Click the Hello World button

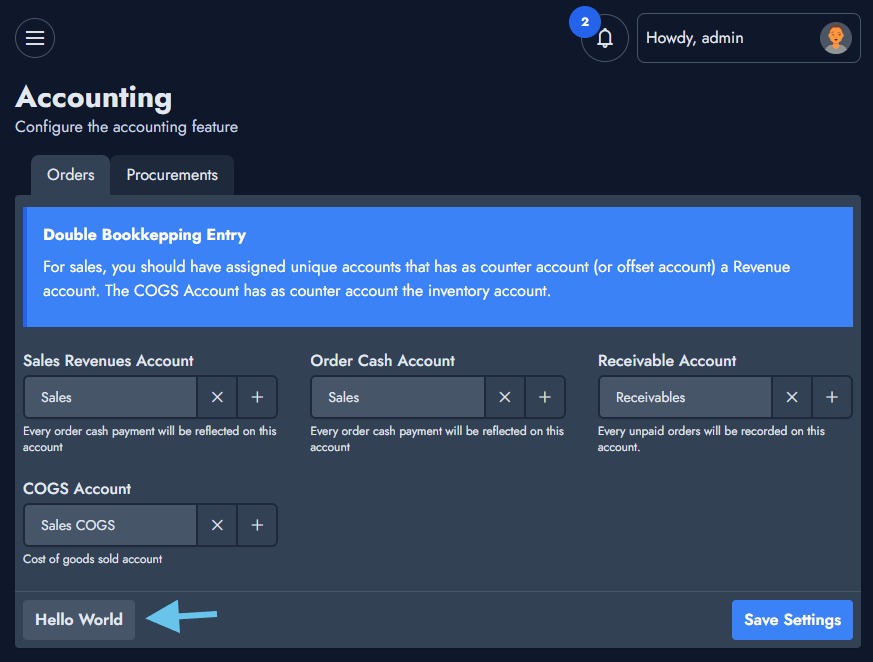(x=79, y=620)
